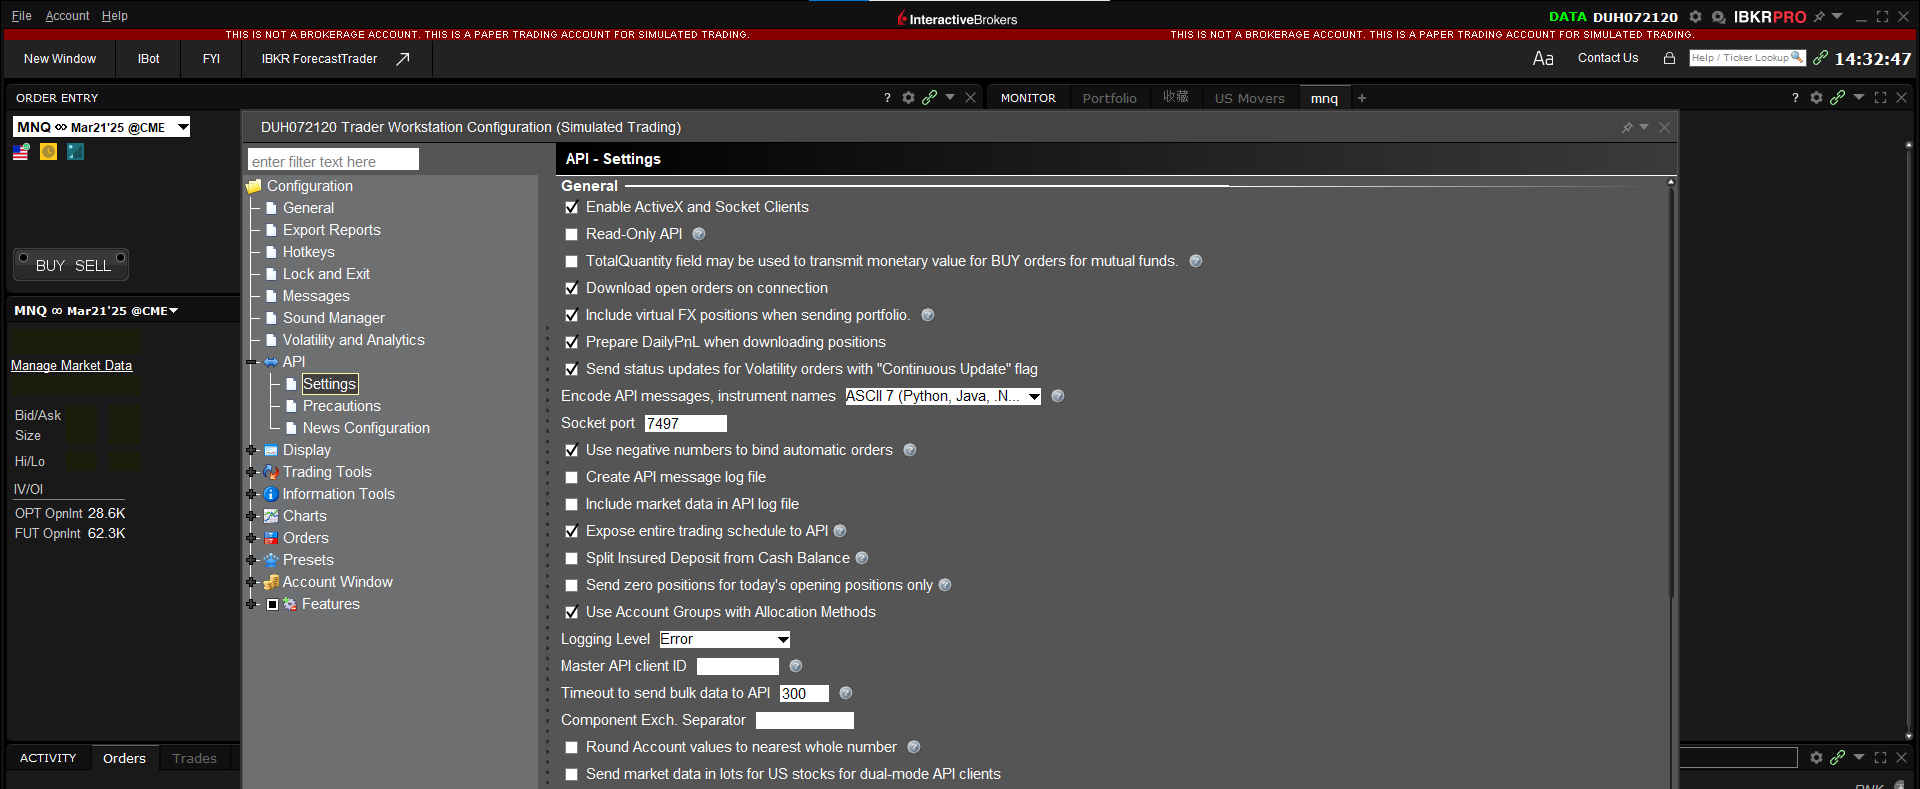Open the Monitor panel help question mark
Viewport: 1920px width, 789px height.
point(1795,97)
